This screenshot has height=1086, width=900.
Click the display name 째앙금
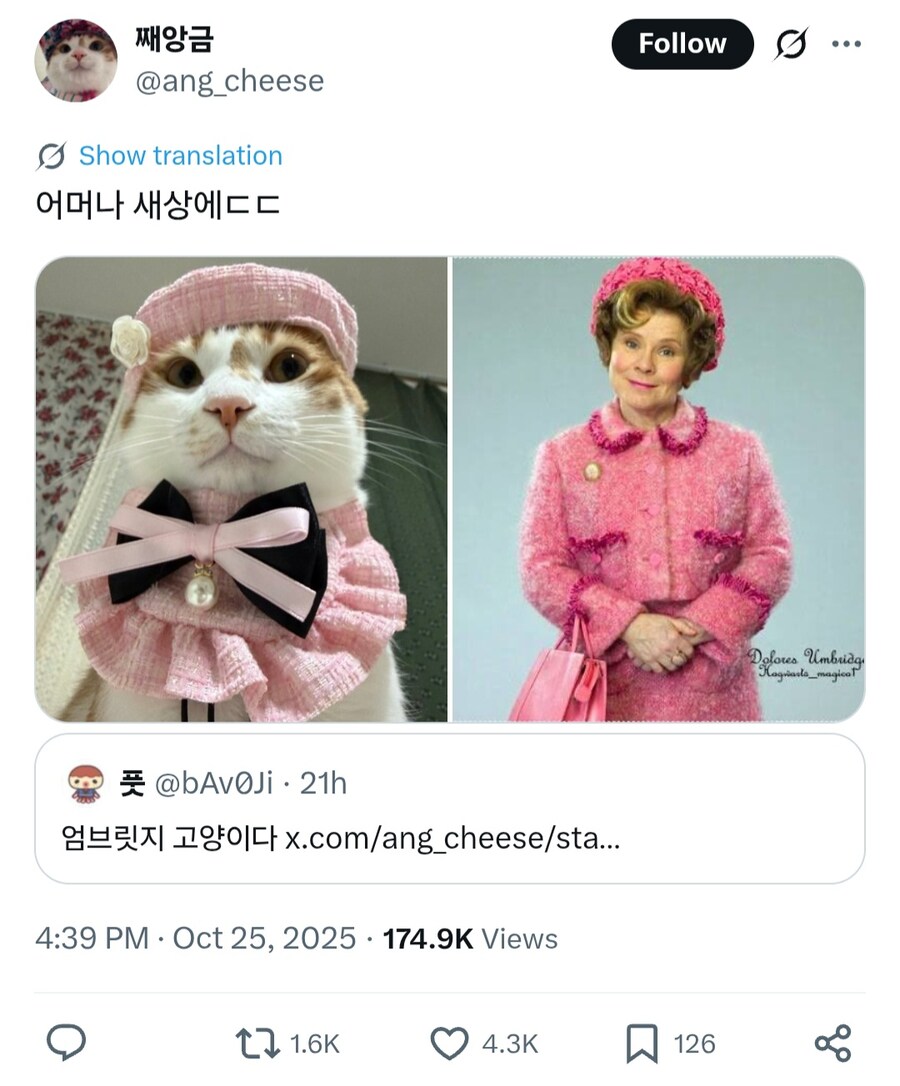tap(174, 40)
